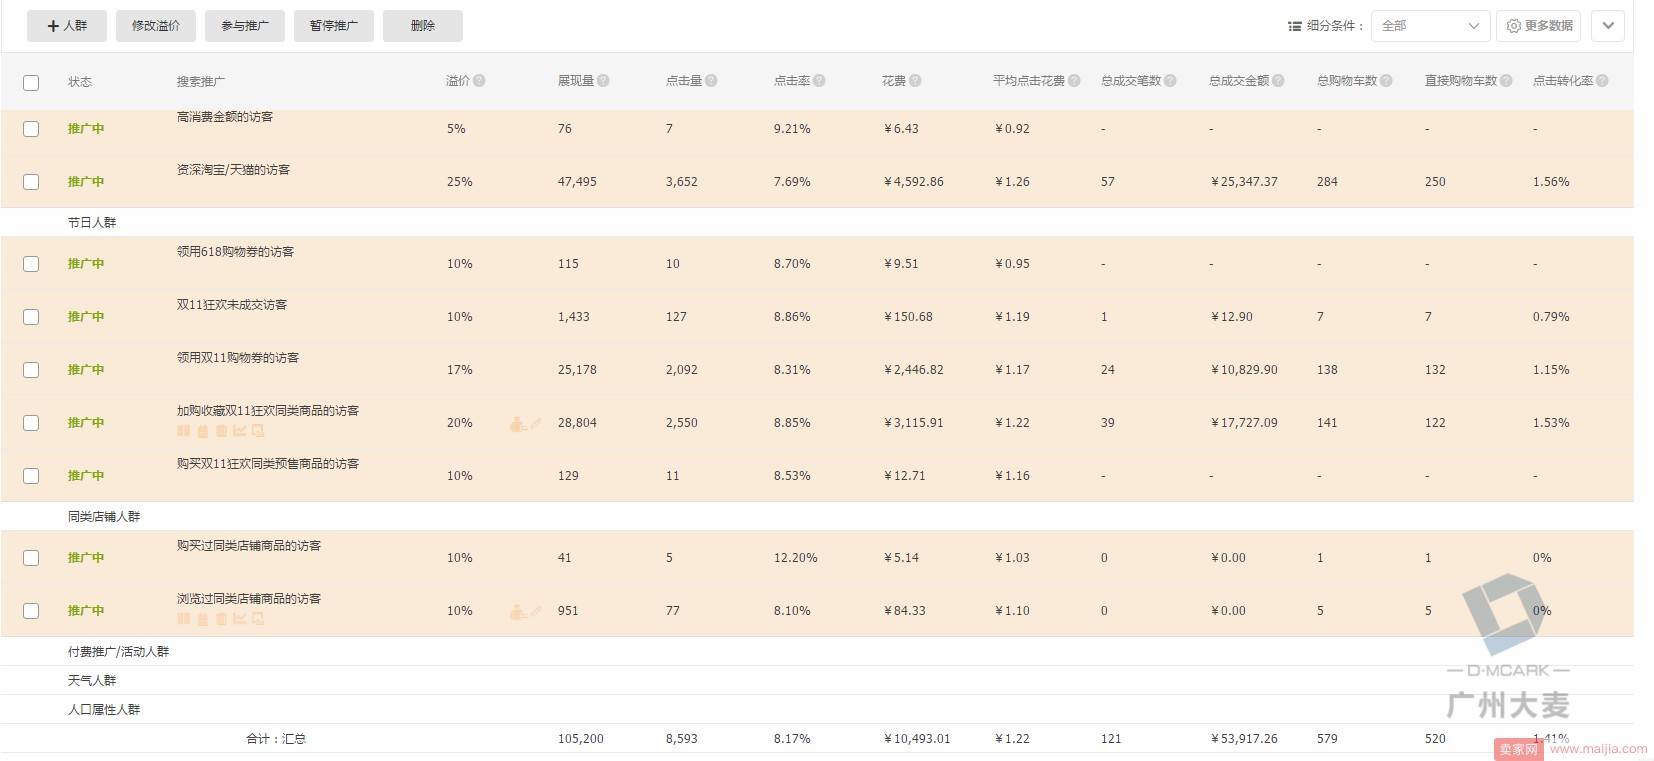The height and width of the screenshot is (761, 1654).
Task: Click the 25% premium value in 资深淘宝 row
Action: tap(460, 182)
